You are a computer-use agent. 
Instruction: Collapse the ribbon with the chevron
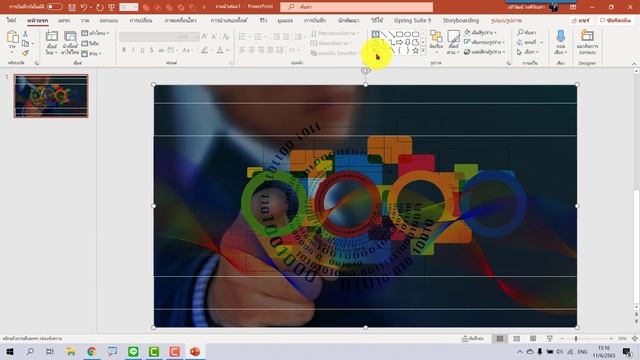[634, 64]
